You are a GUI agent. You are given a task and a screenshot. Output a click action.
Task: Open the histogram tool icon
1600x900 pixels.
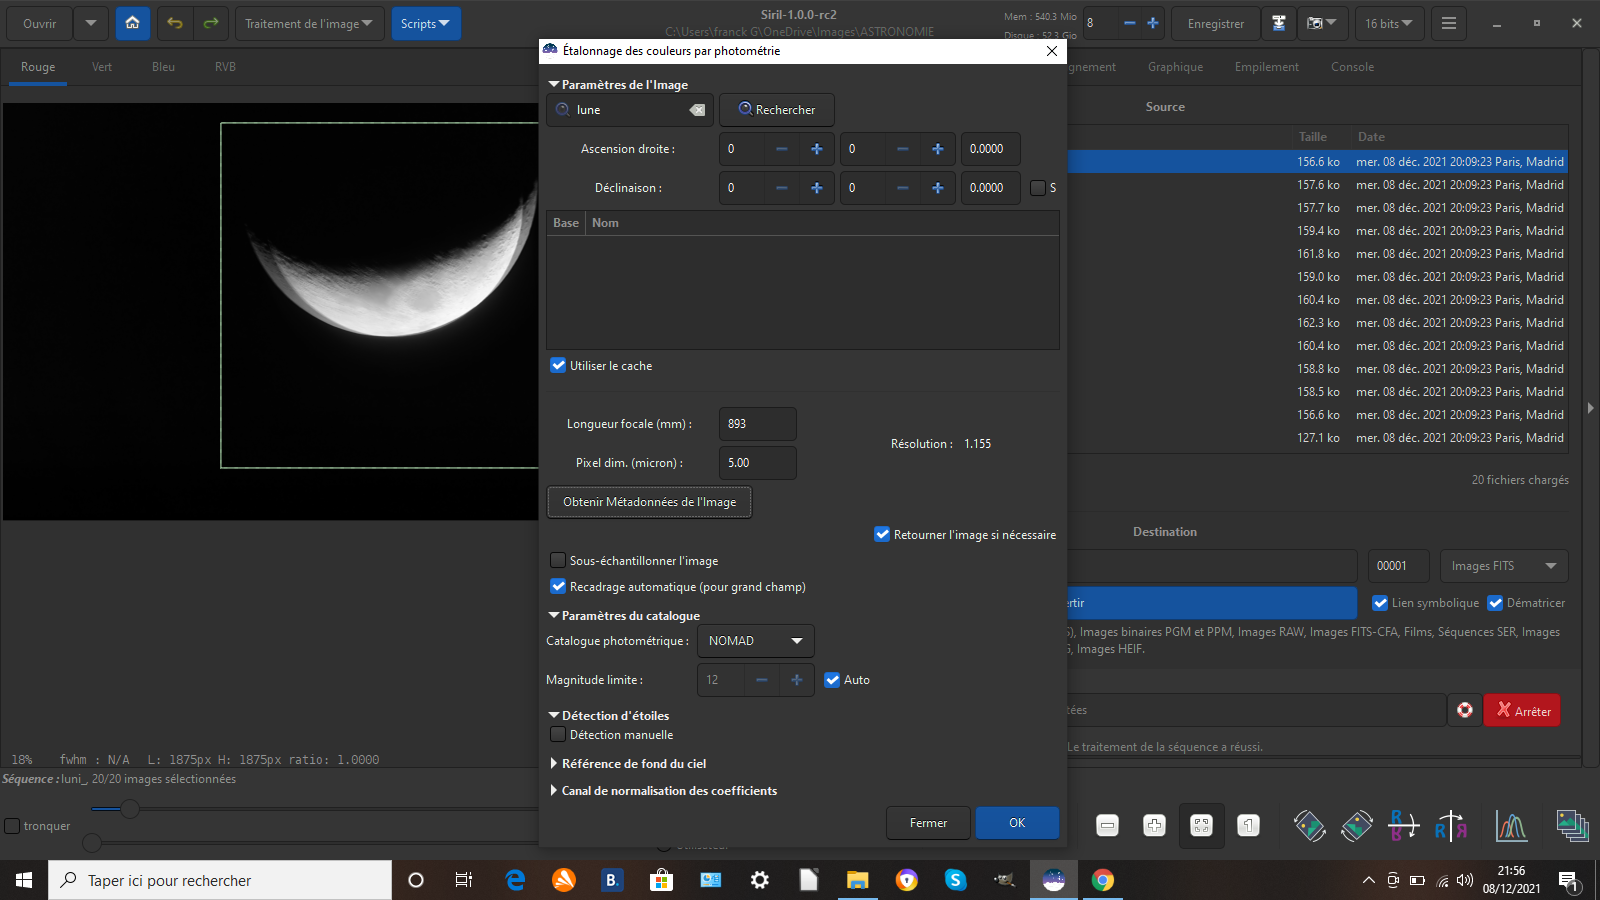tap(1511, 826)
